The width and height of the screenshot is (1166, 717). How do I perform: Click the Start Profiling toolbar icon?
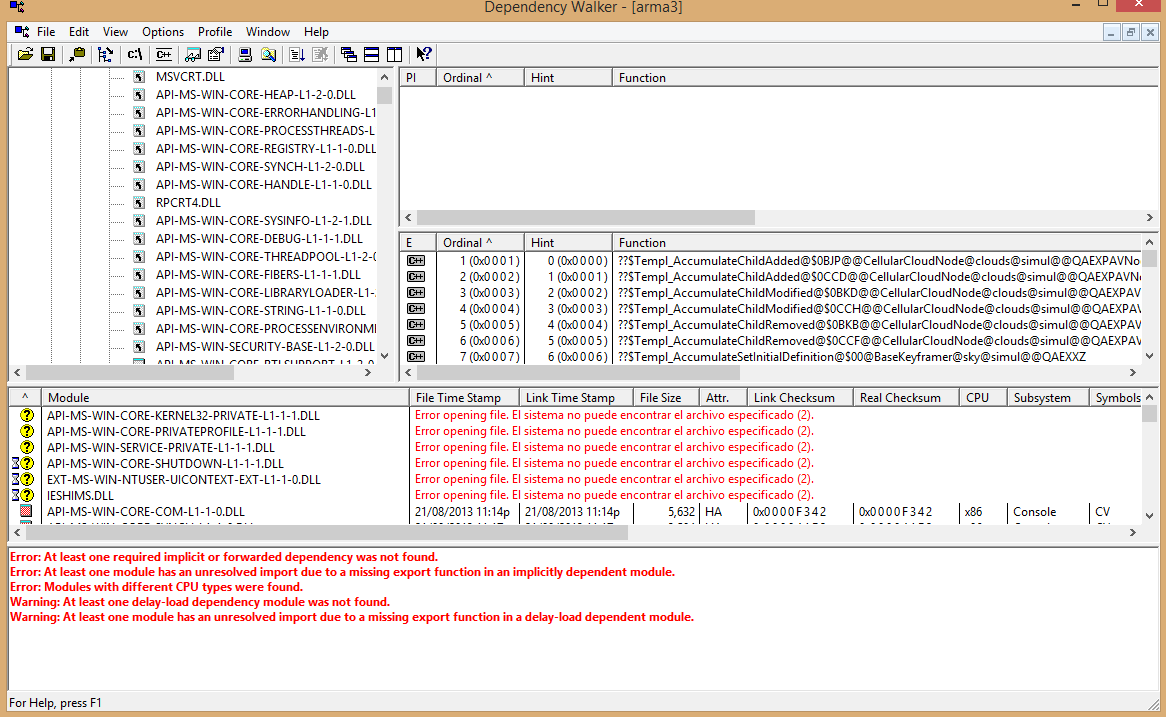(297, 55)
